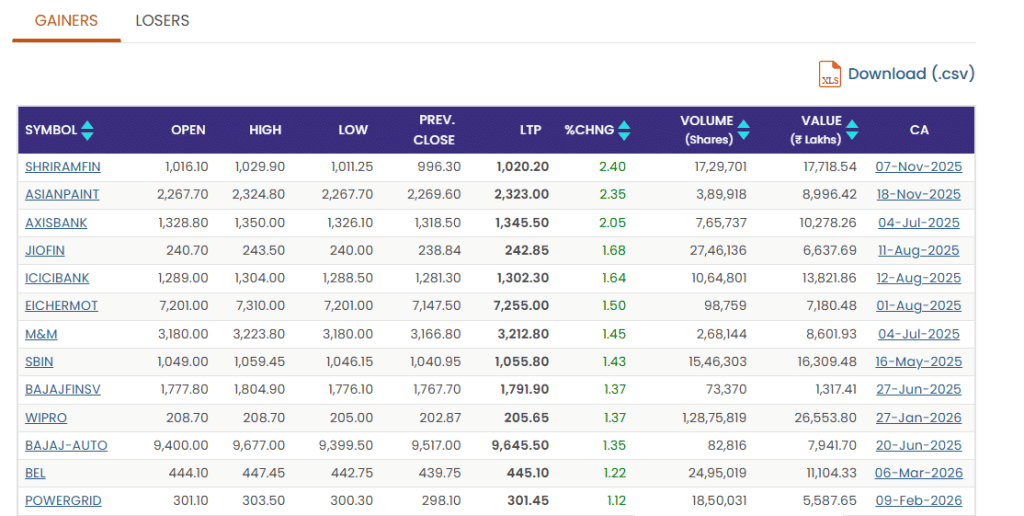The width and height of the screenshot is (1024, 516).
Task: Sort by VOLUME using sort arrows
Action: (x=743, y=130)
